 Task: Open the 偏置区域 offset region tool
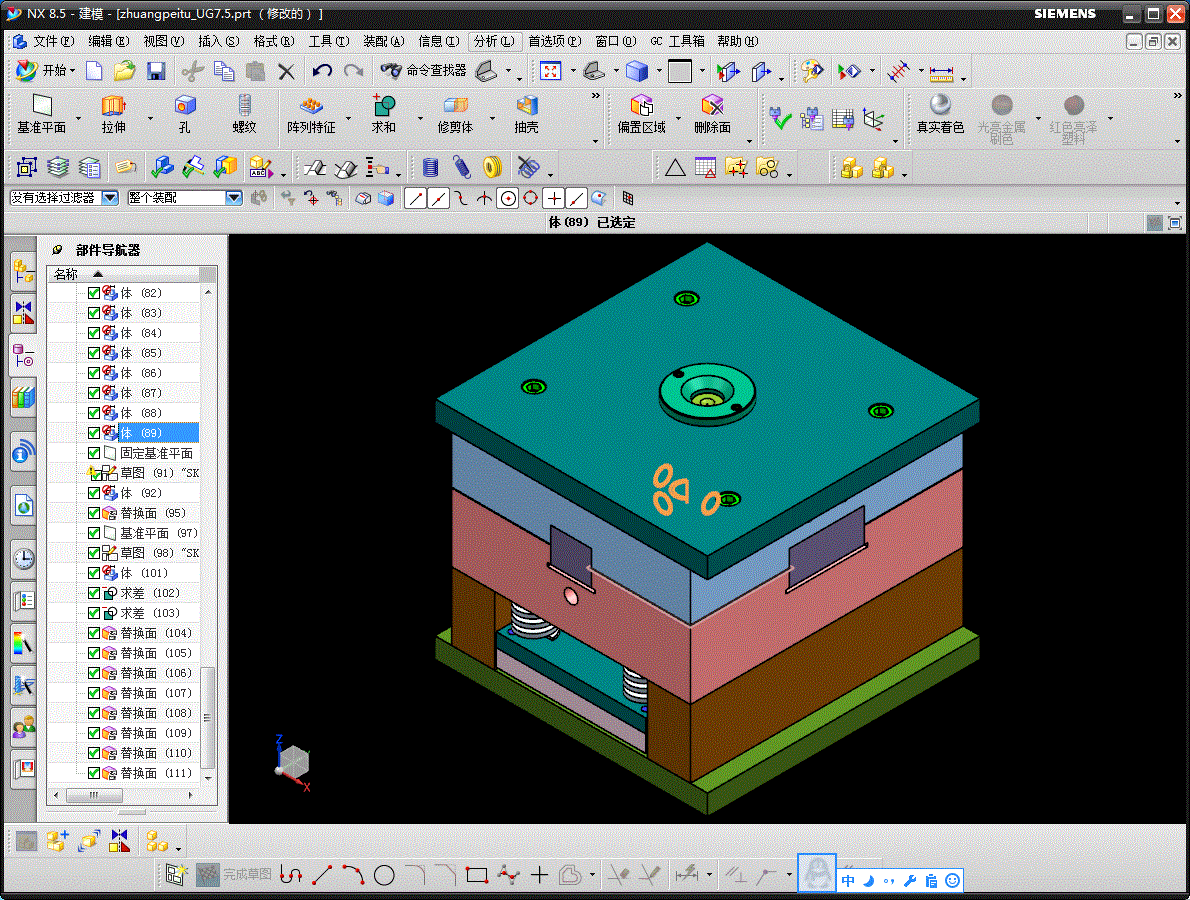[641, 114]
